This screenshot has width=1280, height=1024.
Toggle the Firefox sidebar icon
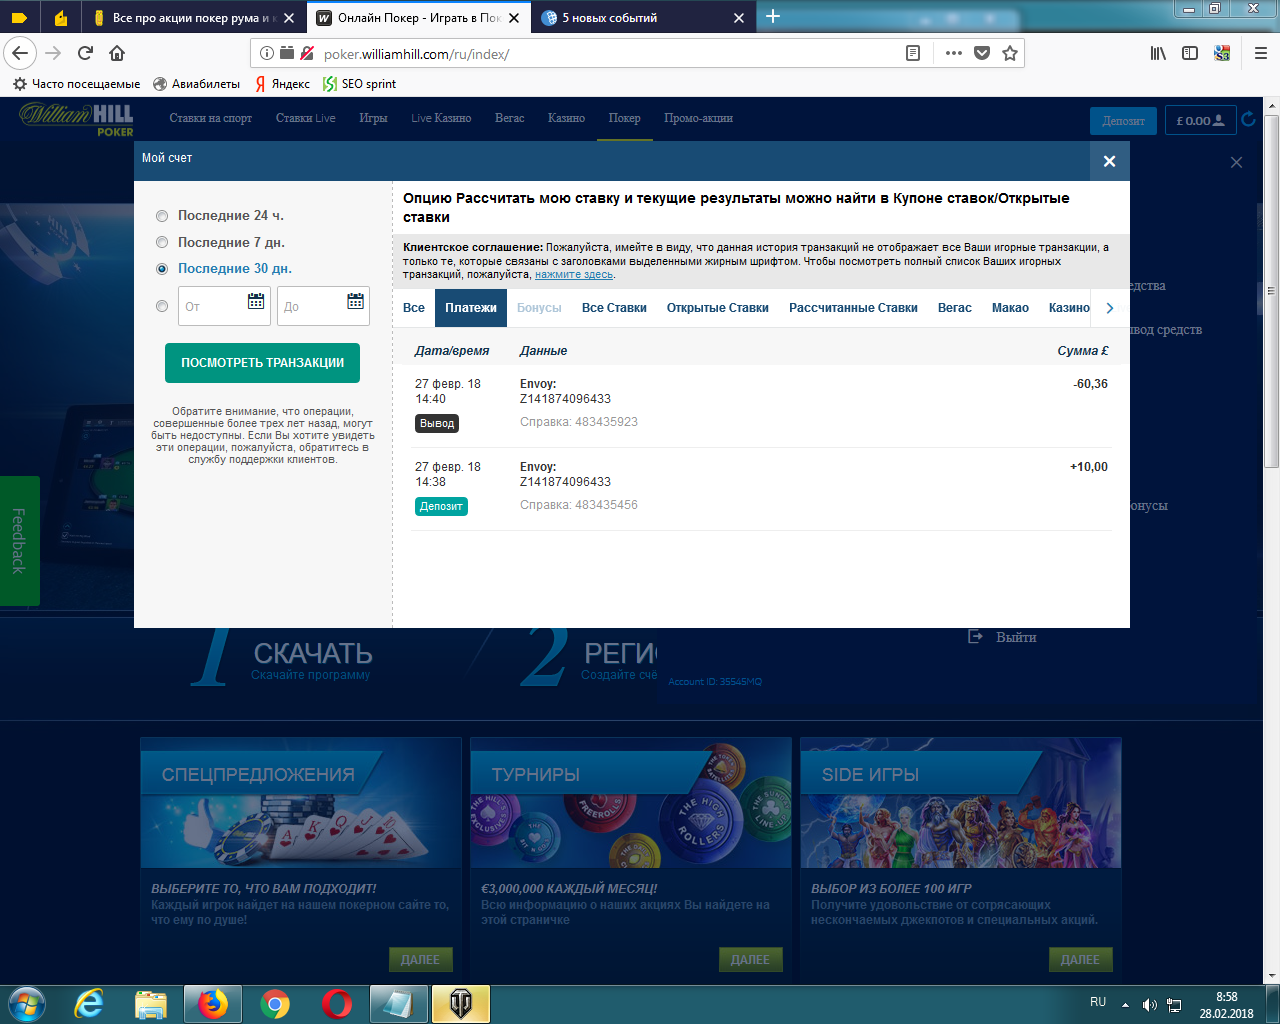click(1190, 53)
